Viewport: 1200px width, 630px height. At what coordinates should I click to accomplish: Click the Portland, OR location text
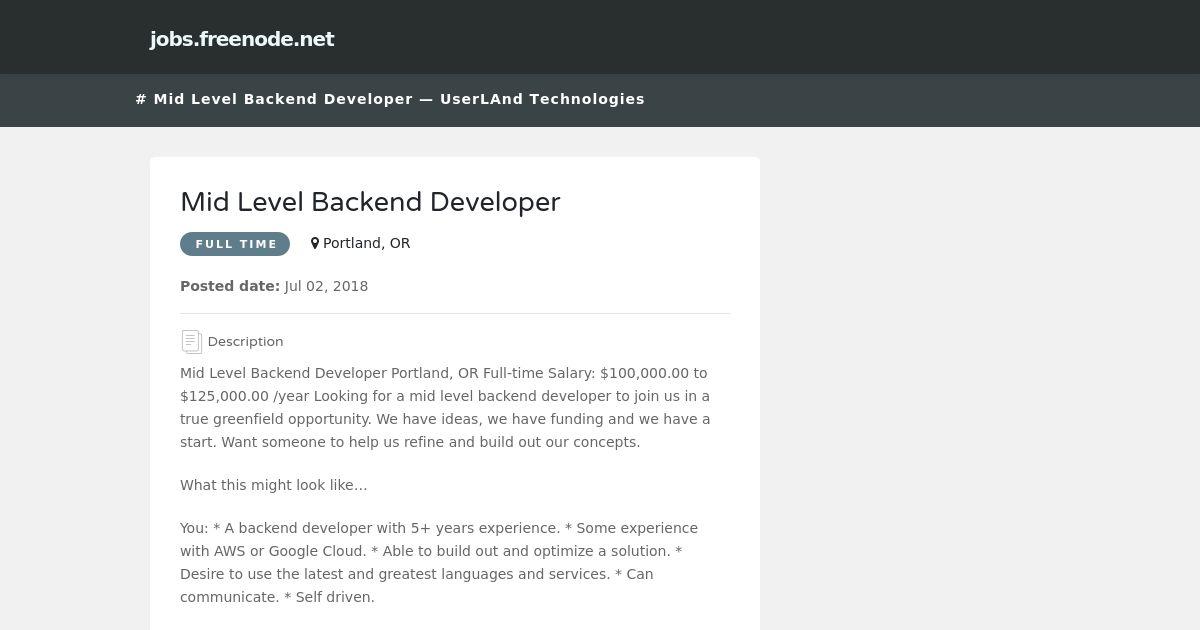[366, 243]
